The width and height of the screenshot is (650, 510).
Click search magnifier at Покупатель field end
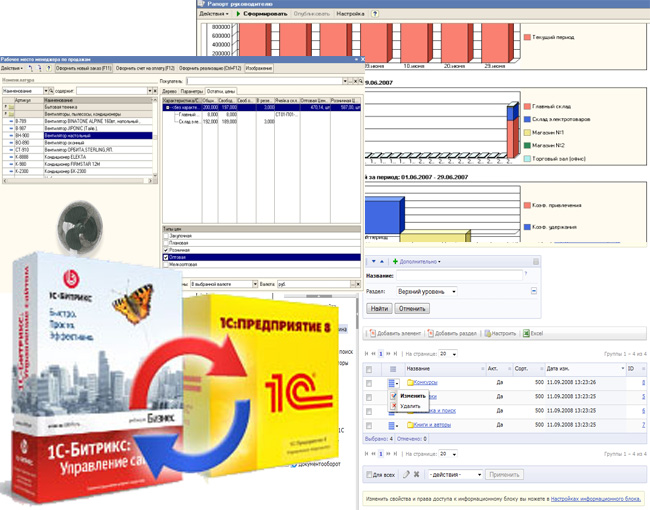(x=361, y=81)
